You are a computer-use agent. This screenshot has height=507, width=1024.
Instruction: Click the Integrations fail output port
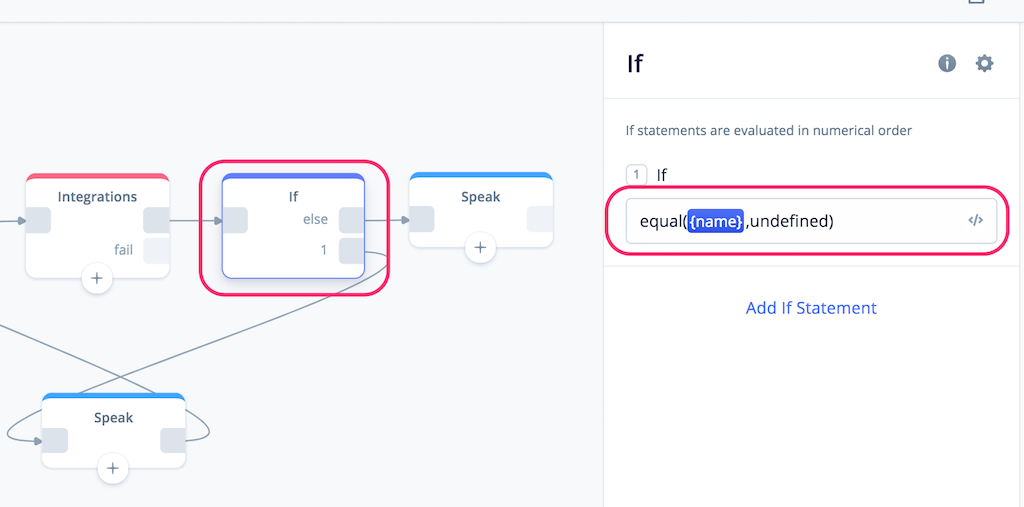click(x=156, y=251)
